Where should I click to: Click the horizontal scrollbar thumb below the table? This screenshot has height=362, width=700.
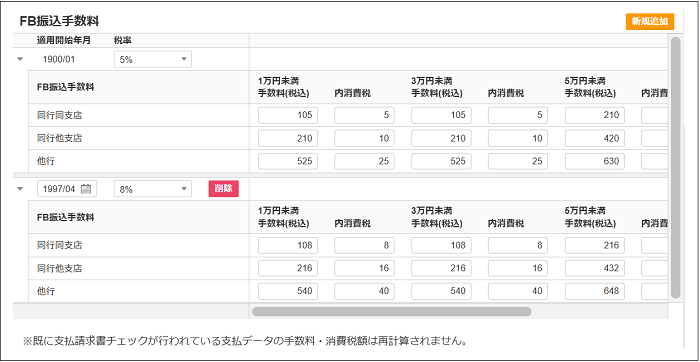tap(392, 311)
